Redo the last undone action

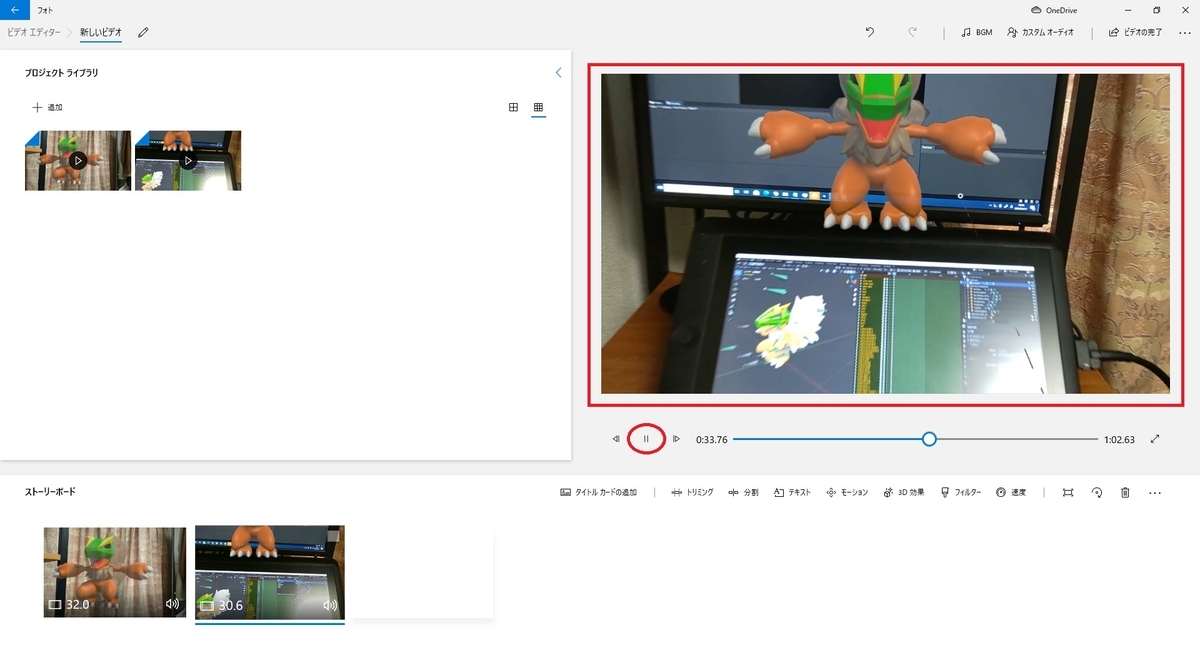point(912,32)
